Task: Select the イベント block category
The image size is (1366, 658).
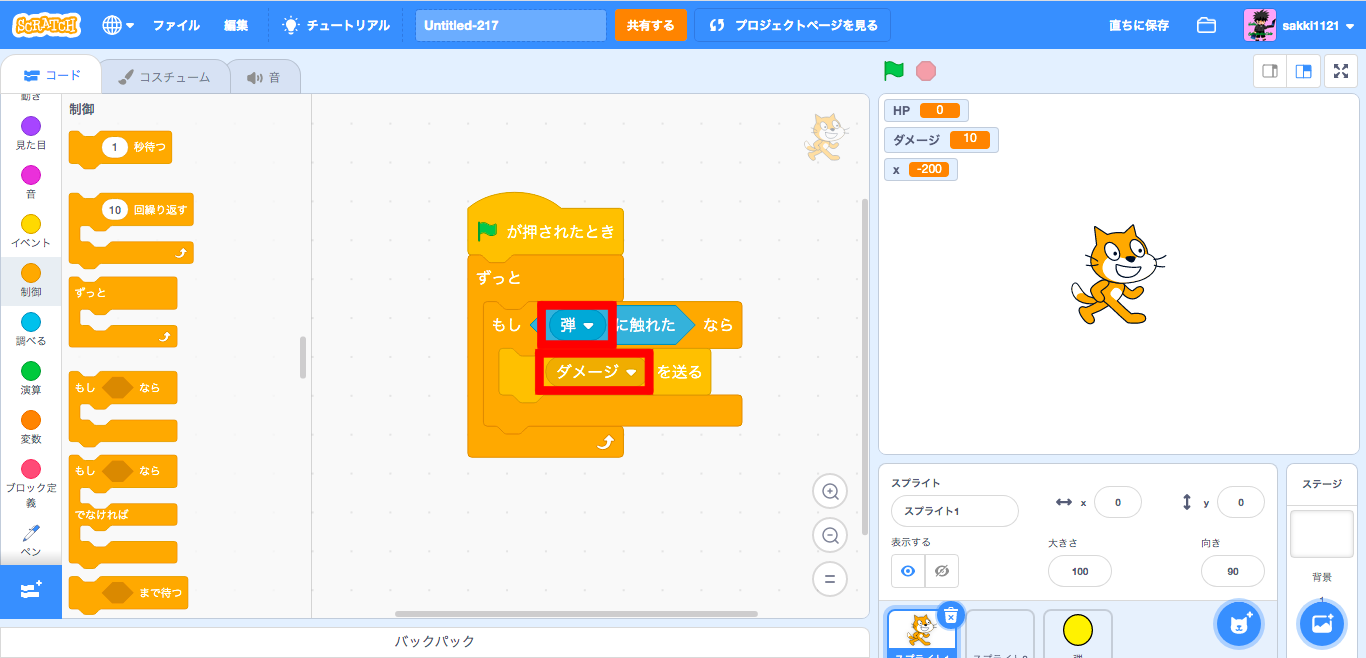Action: pyautogui.click(x=31, y=230)
